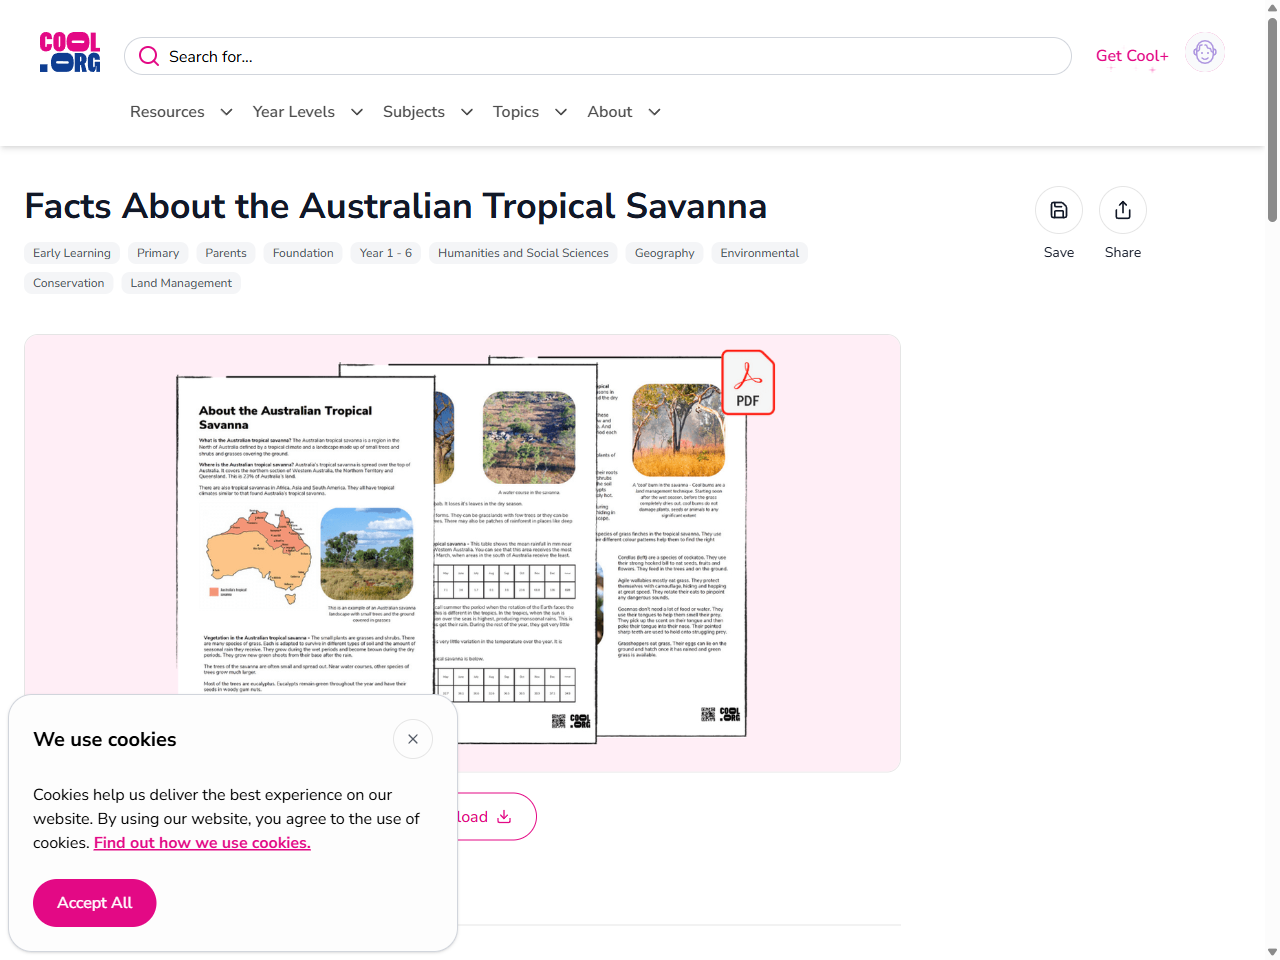Click the PDF badge icon on preview
The height and width of the screenshot is (960, 1280).
coord(748,382)
